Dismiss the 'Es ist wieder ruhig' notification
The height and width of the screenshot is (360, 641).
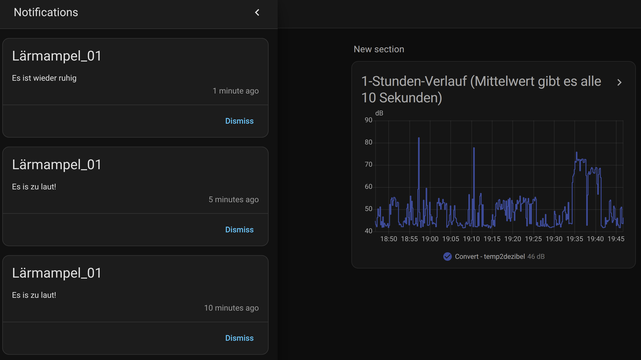239,121
